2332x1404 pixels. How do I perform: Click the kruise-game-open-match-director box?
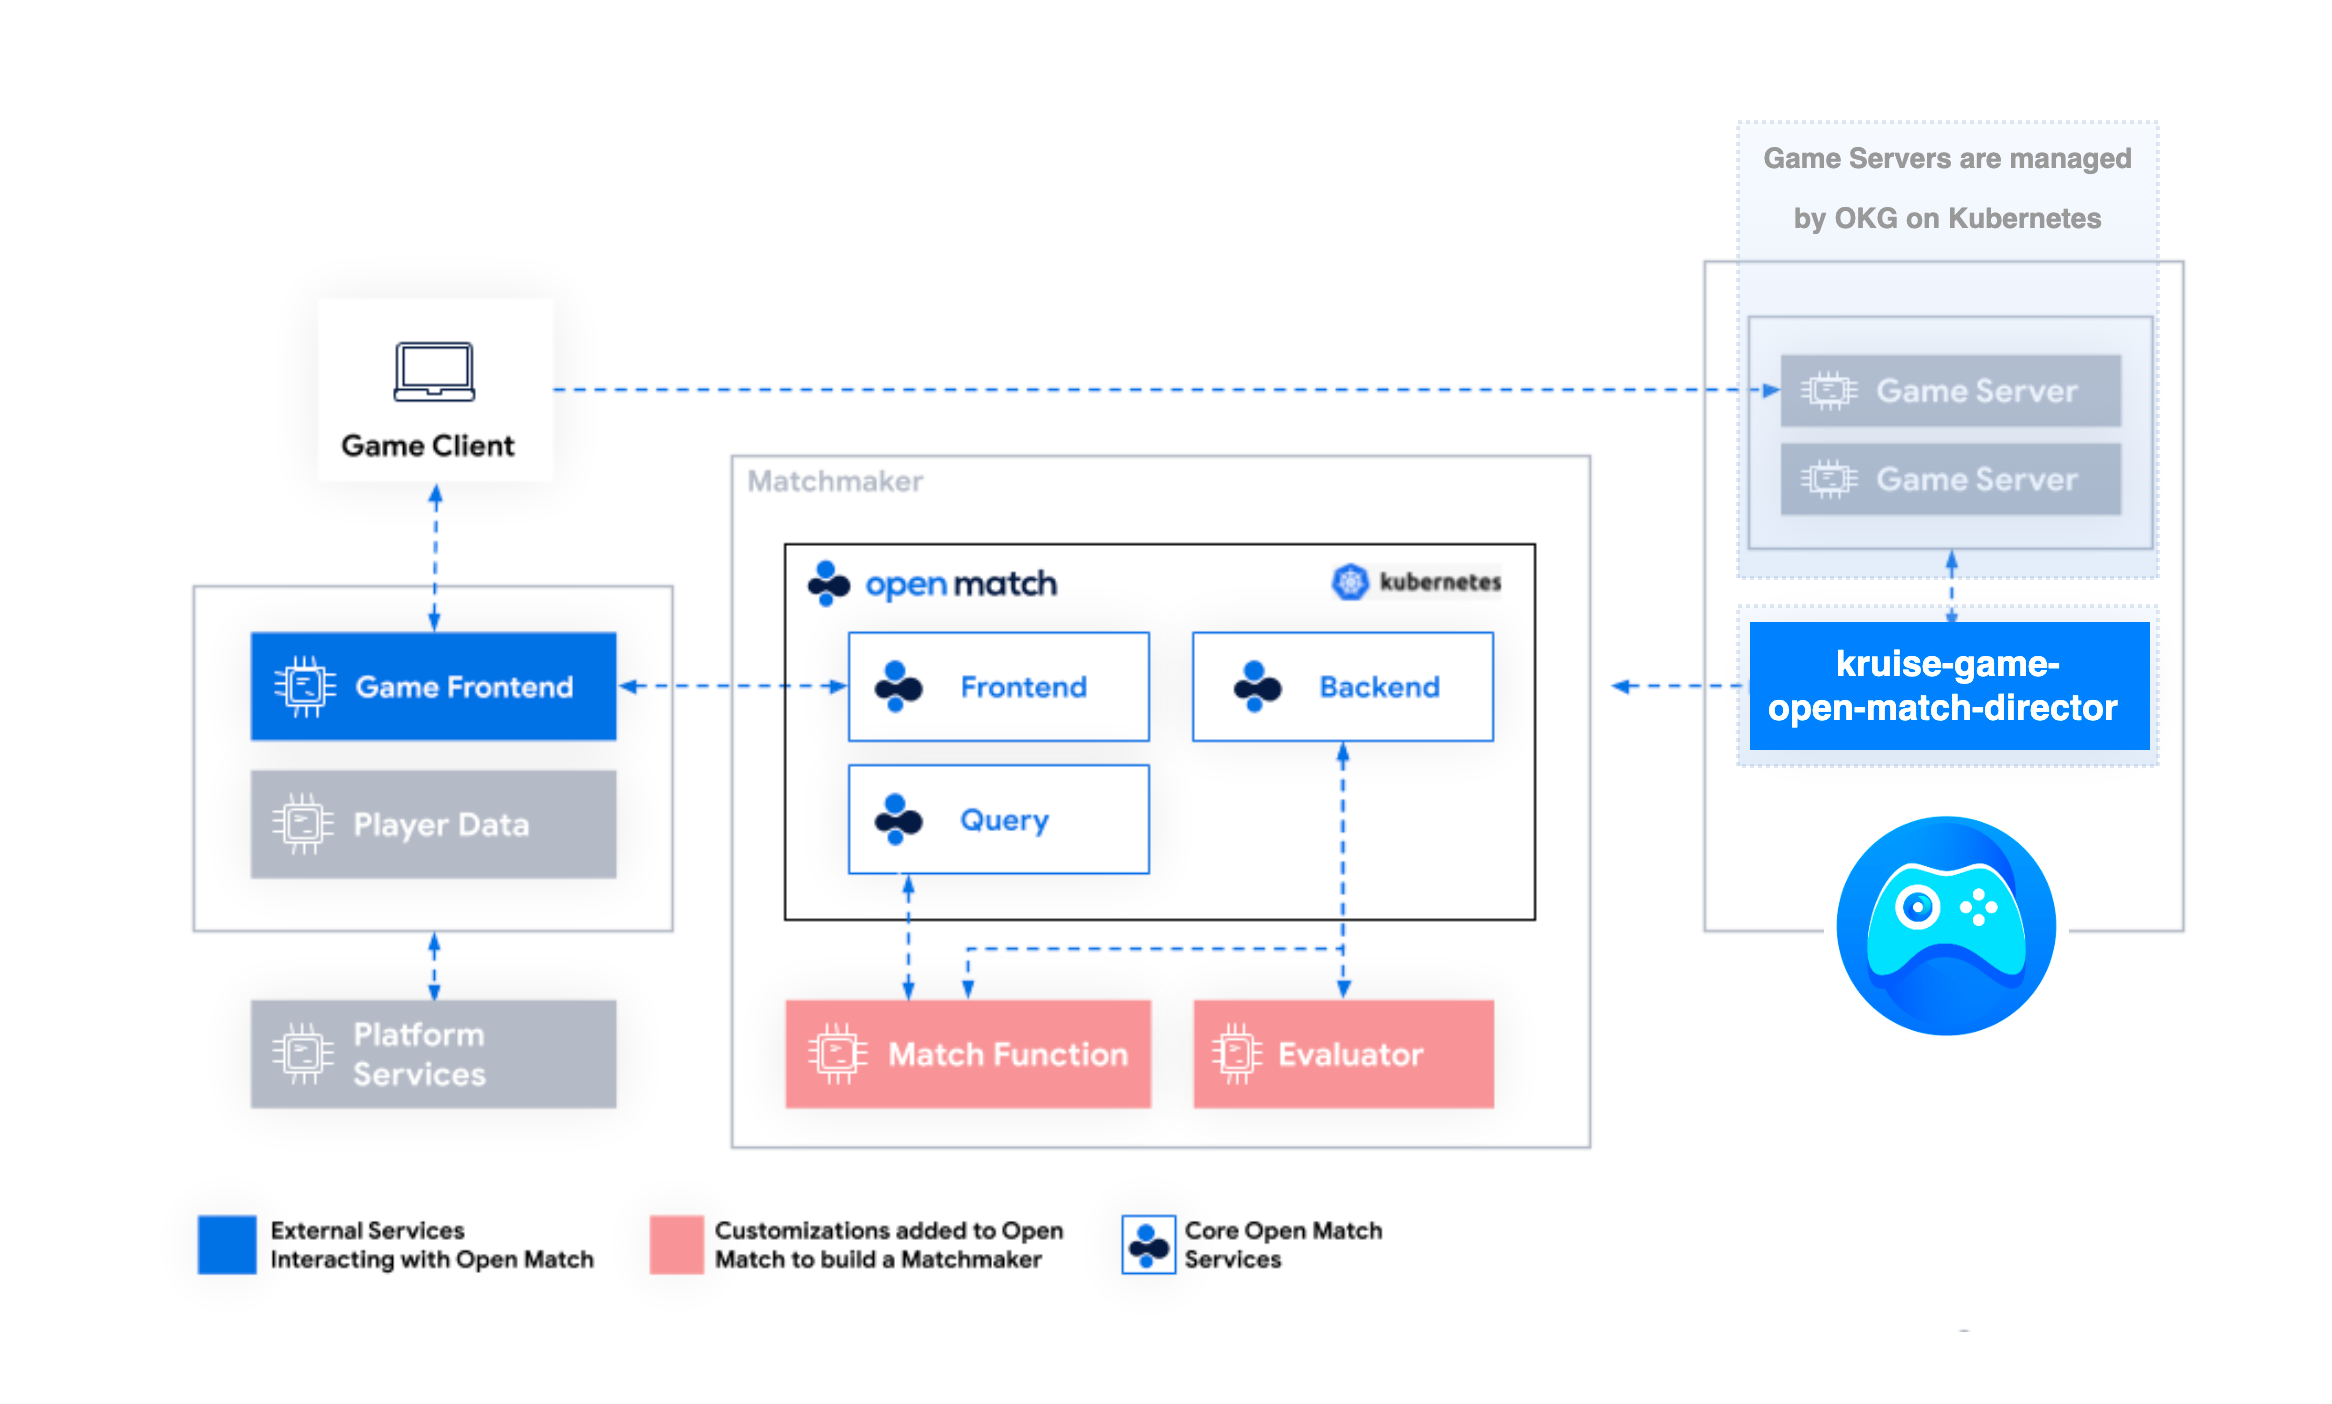click(x=1948, y=686)
